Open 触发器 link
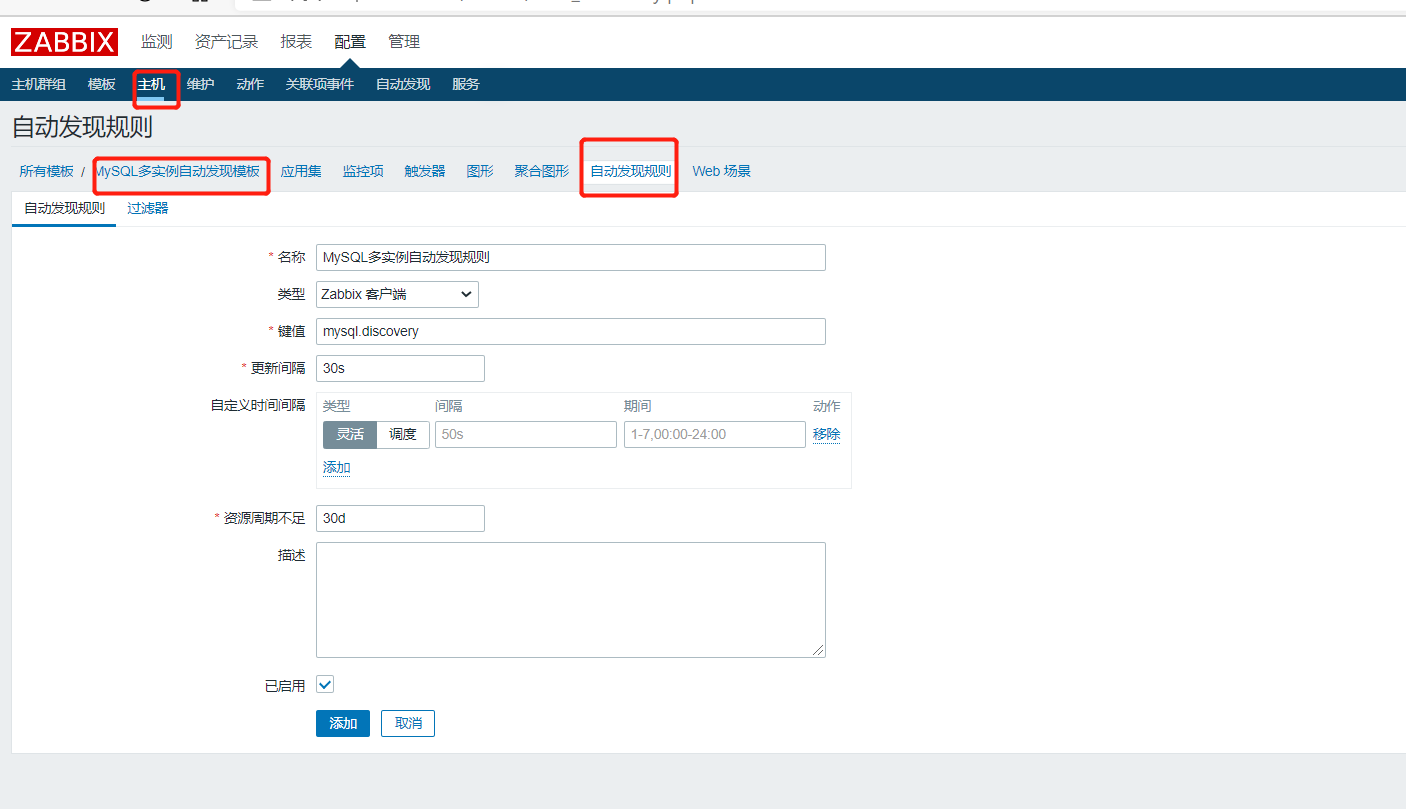 point(425,171)
